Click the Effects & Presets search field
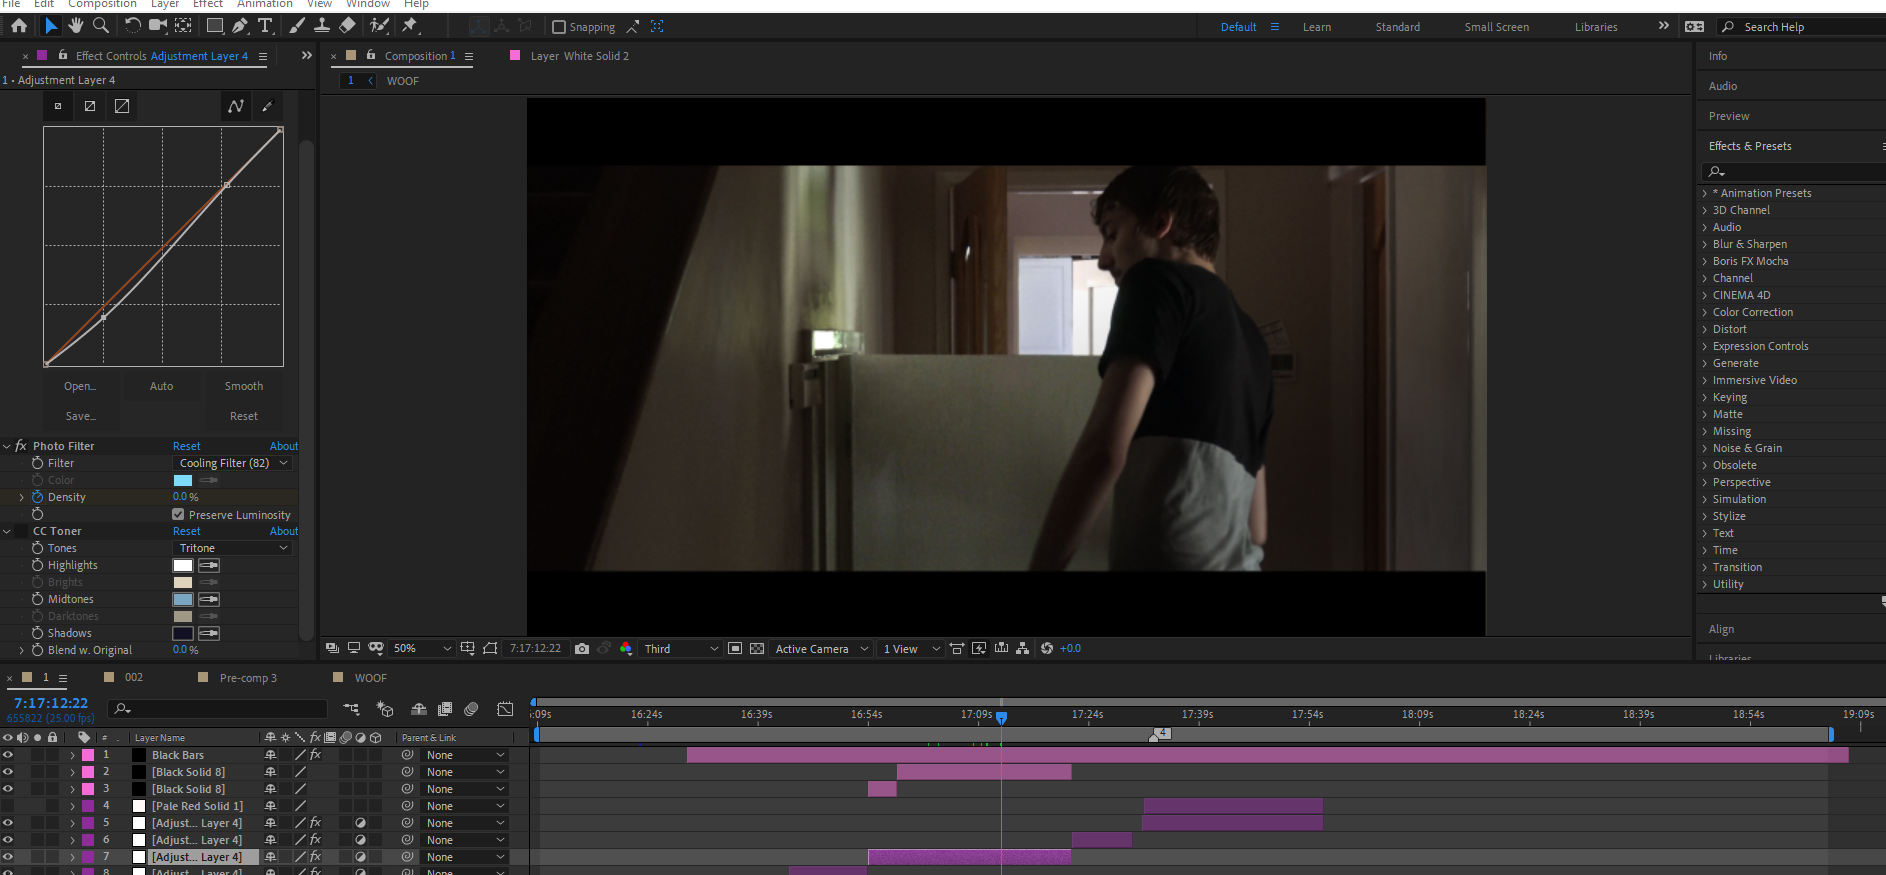 pos(1796,172)
